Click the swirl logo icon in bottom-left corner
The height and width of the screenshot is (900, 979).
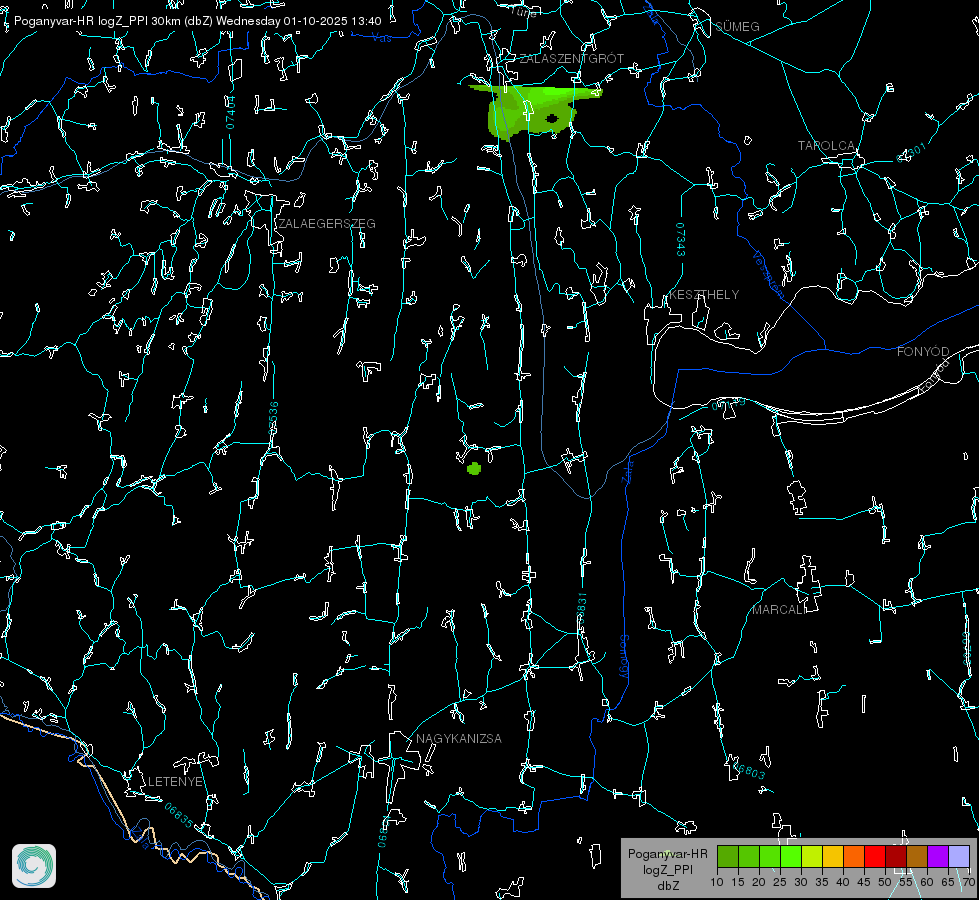pos(34,866)
